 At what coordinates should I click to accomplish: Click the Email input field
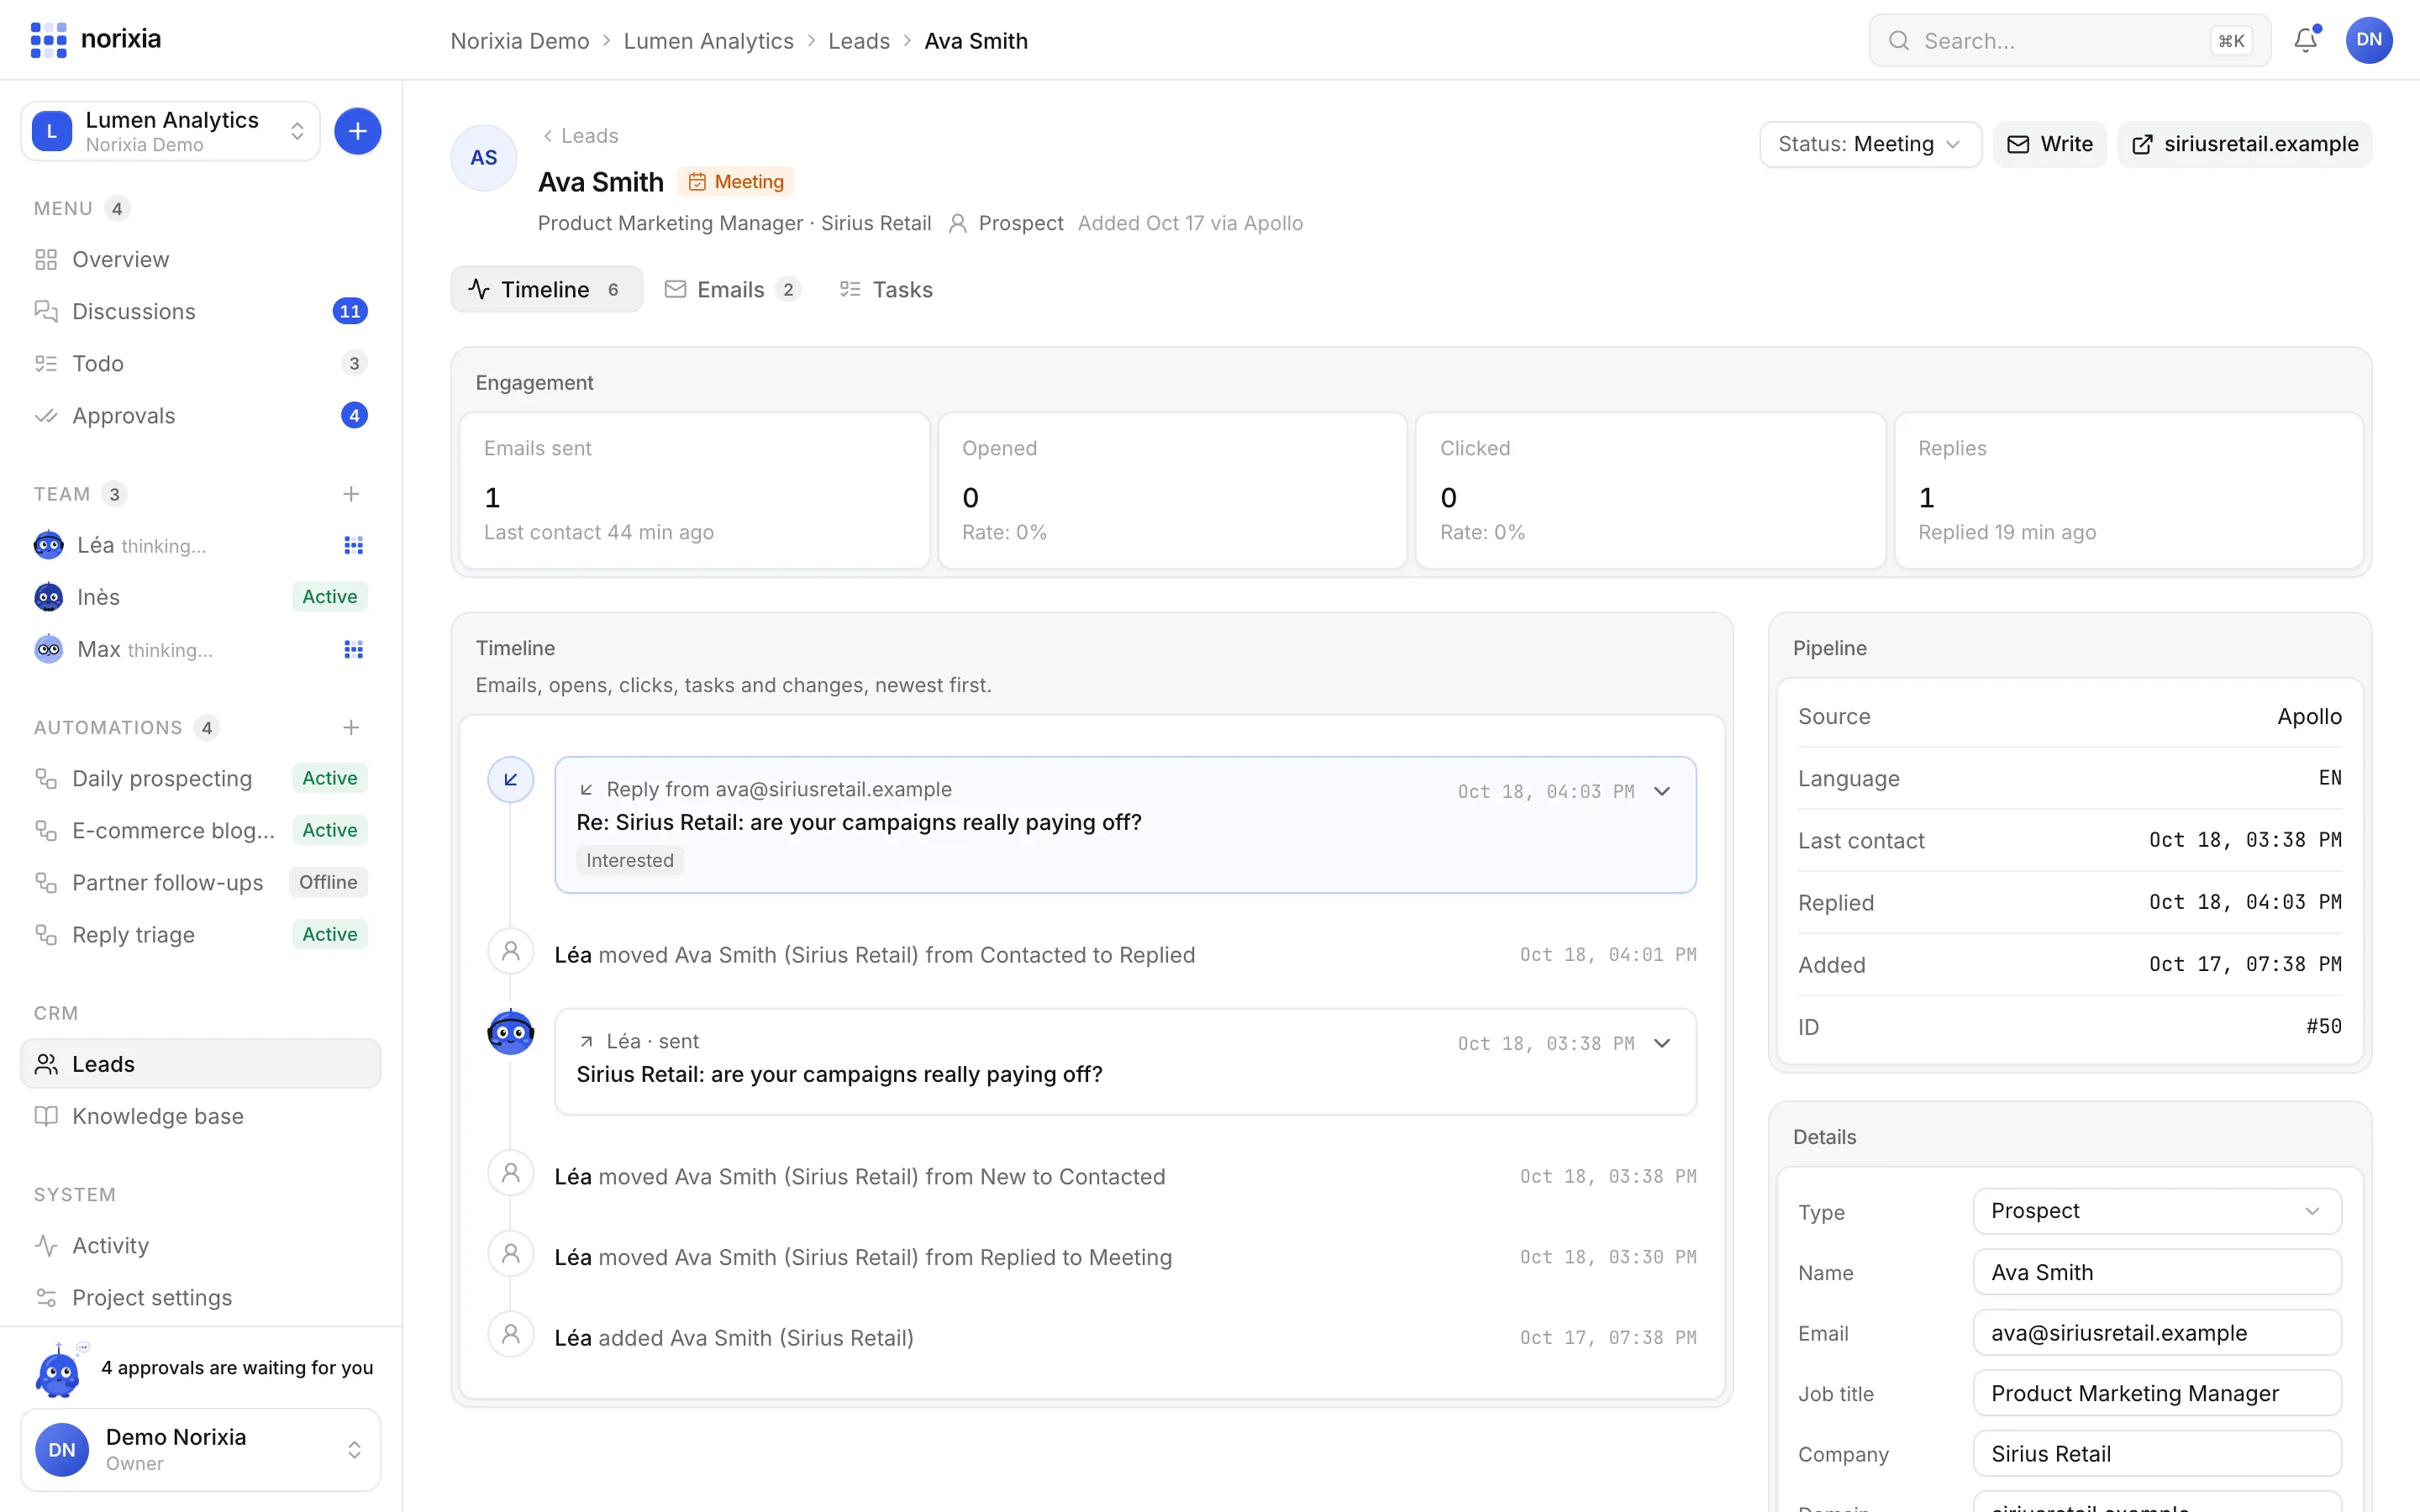2157,1333
